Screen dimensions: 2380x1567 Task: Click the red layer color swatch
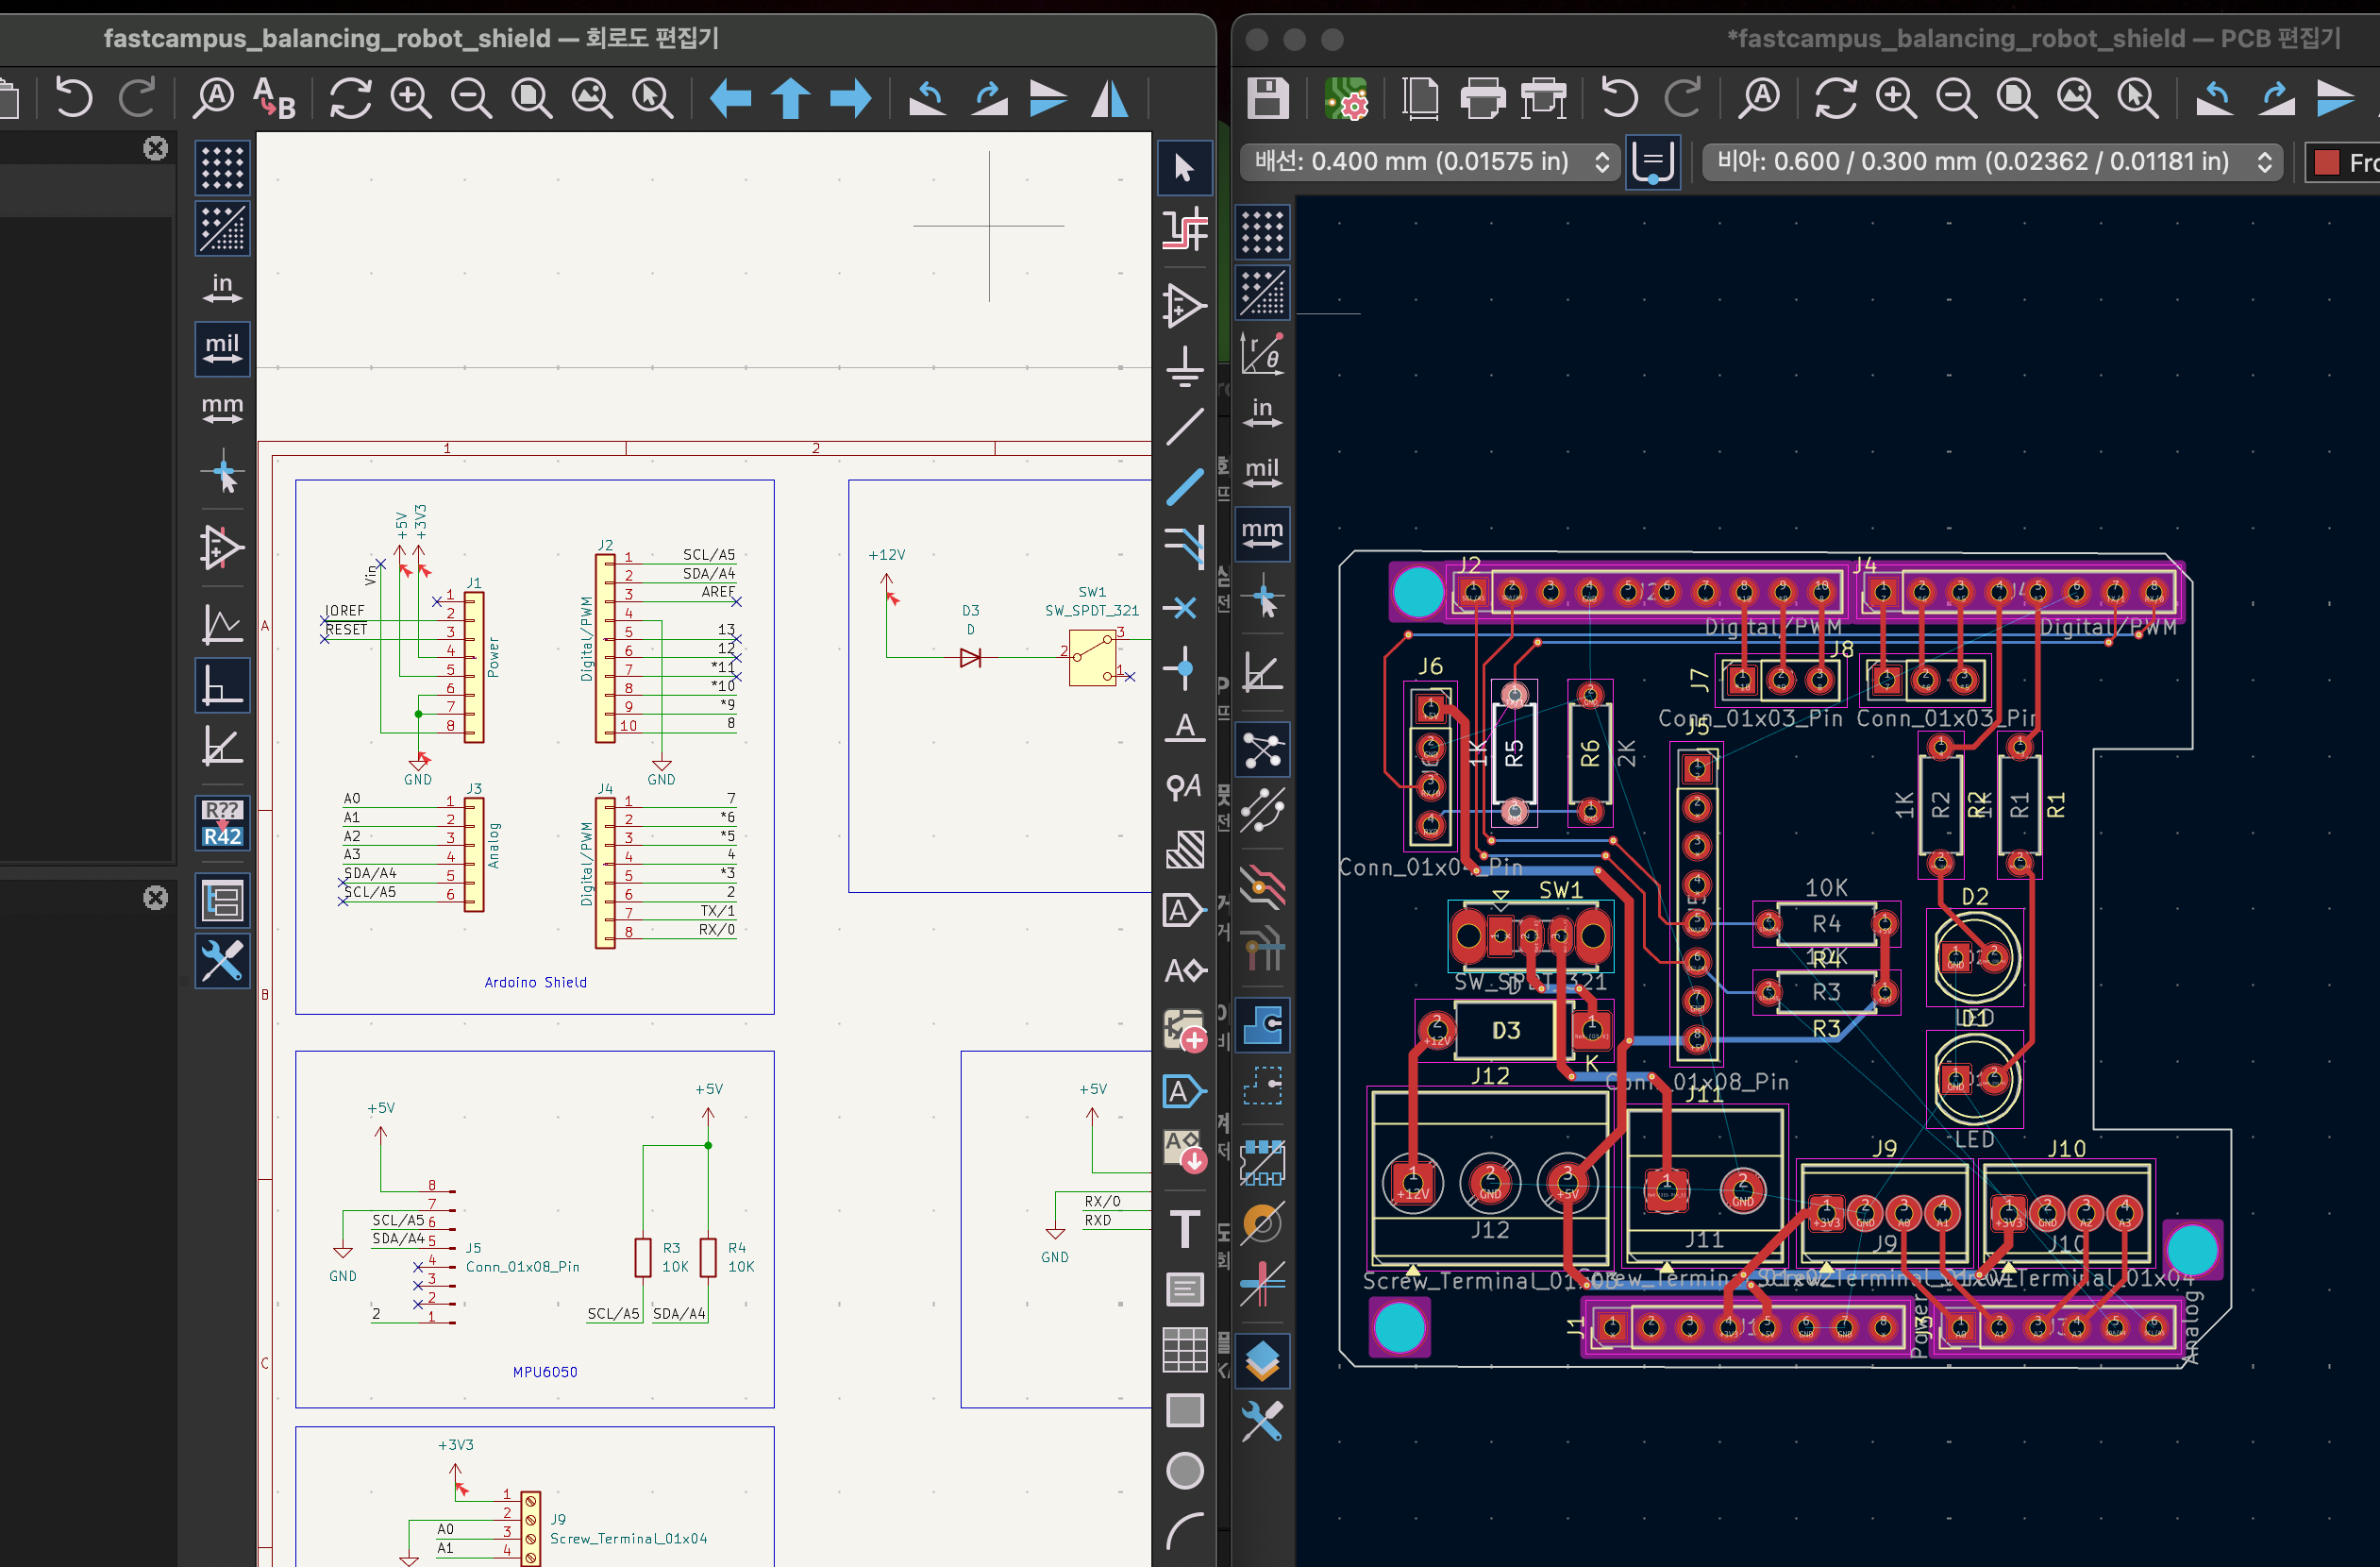2327,162
